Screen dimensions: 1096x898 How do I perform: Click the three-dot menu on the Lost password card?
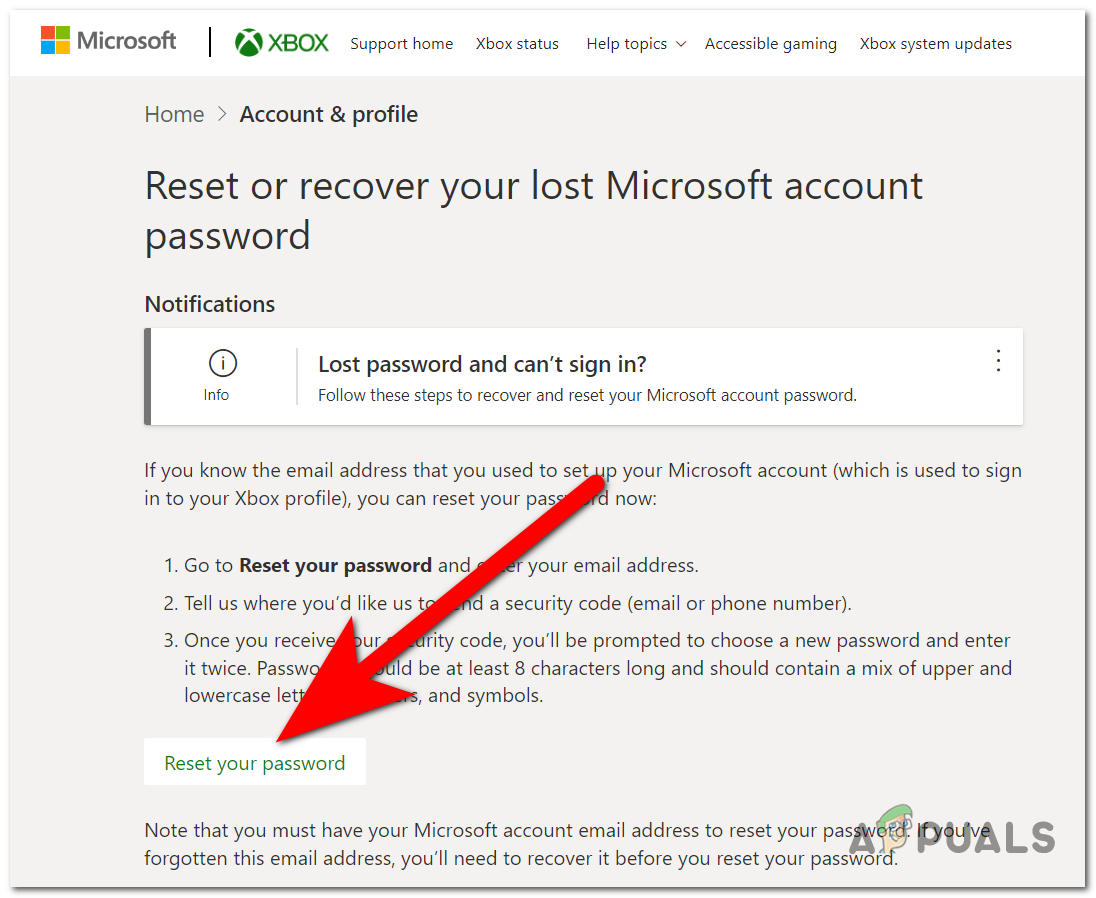coord(998,362)
